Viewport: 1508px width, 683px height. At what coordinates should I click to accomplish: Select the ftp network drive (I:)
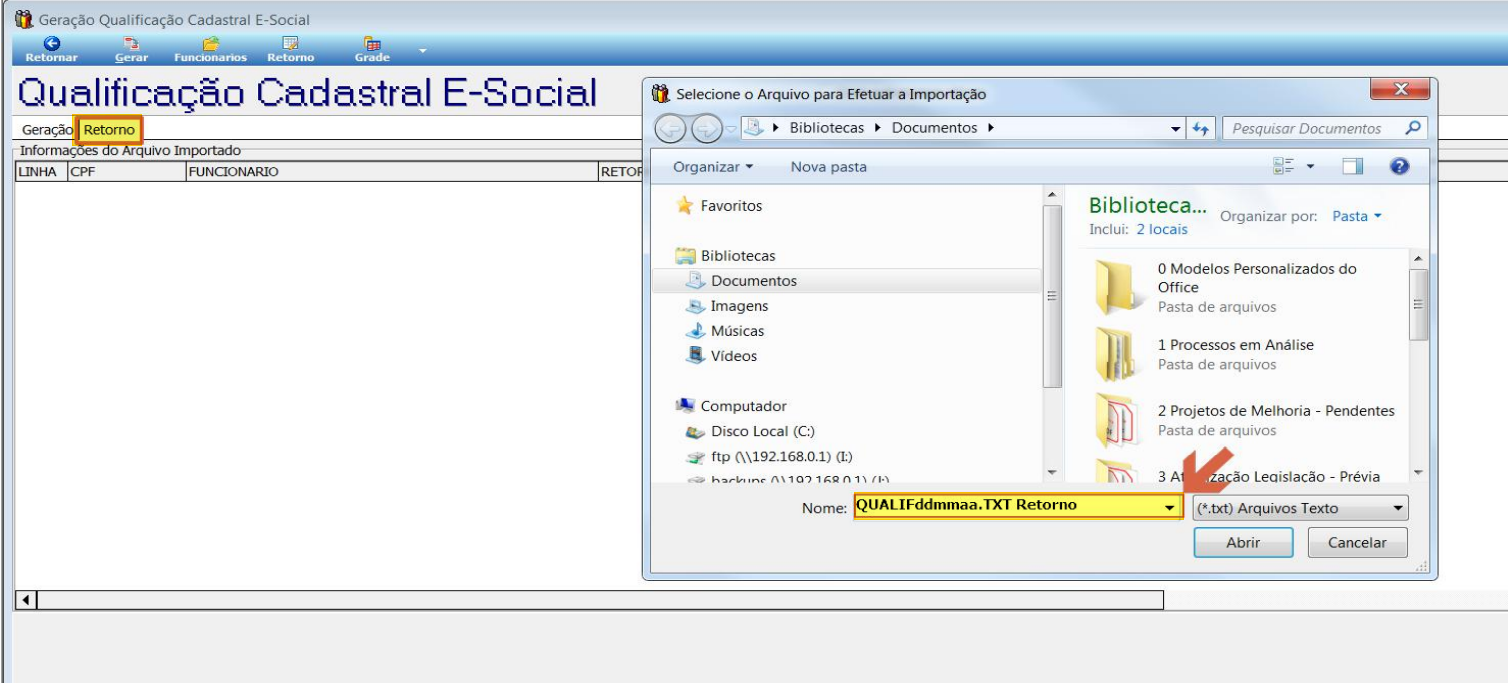tap(768, 457)
